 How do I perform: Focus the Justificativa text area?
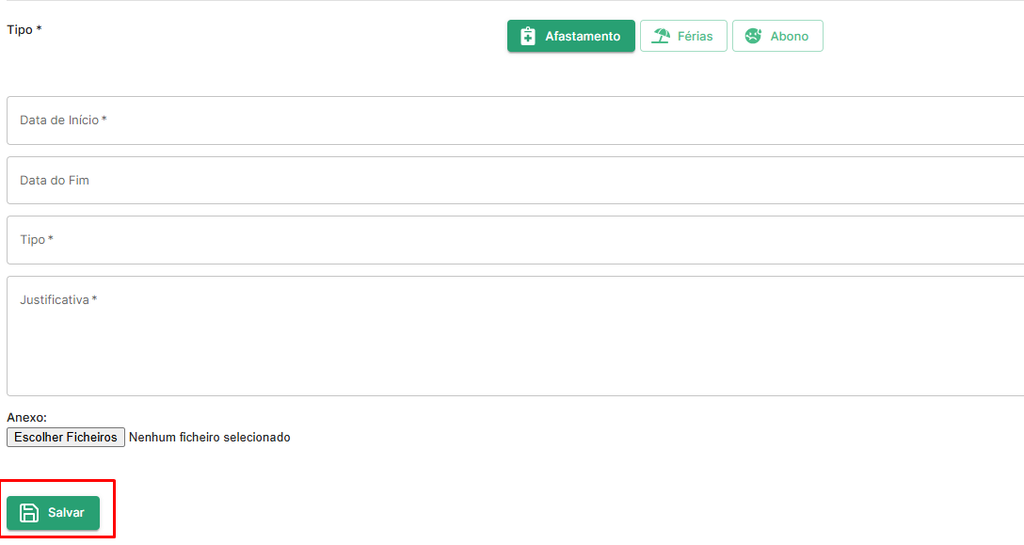[x=515, y=336]
